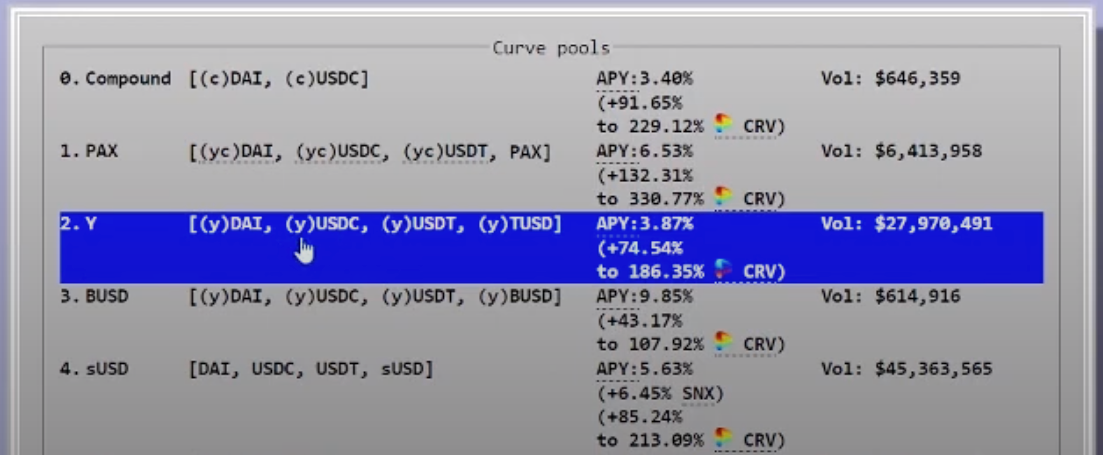This screenshot has width=1103, height=455.
Task: Click the APY:9.85% label for BUSD
Action: (x=644, y=297)
